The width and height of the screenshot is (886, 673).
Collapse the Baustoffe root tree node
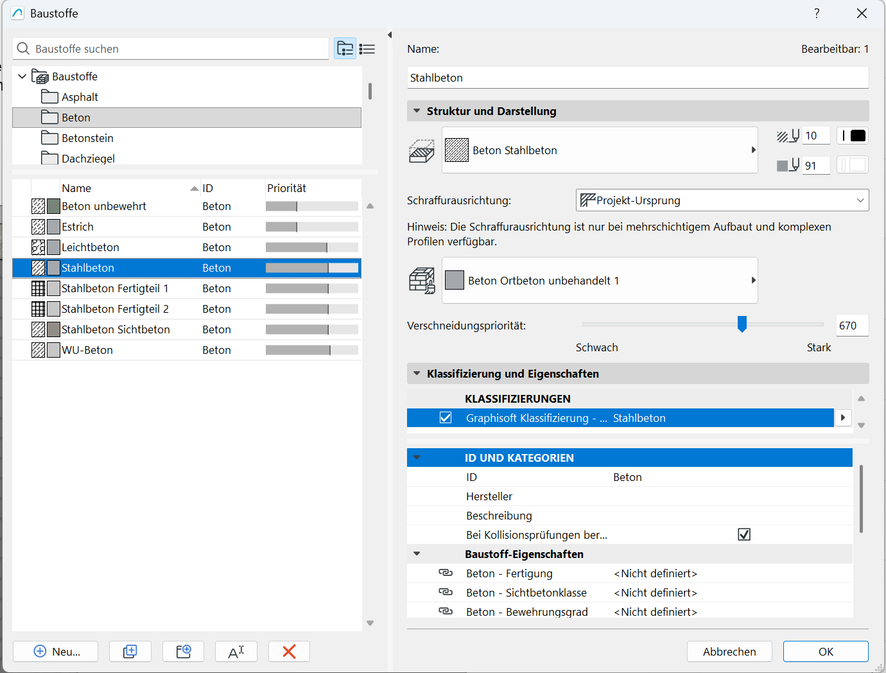22,76
